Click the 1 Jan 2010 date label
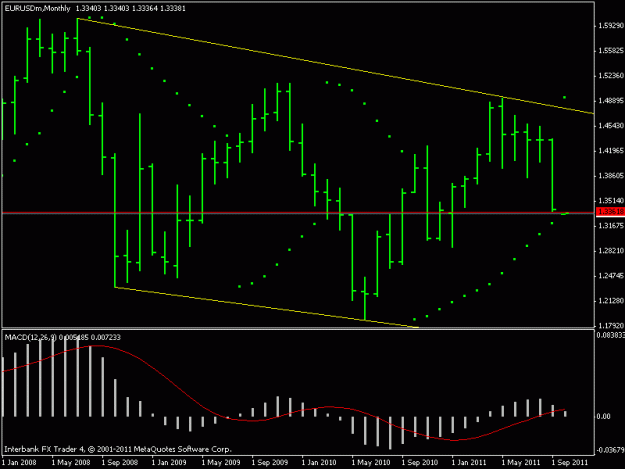This screenshot has height=469, width=625. coord(319,463)
